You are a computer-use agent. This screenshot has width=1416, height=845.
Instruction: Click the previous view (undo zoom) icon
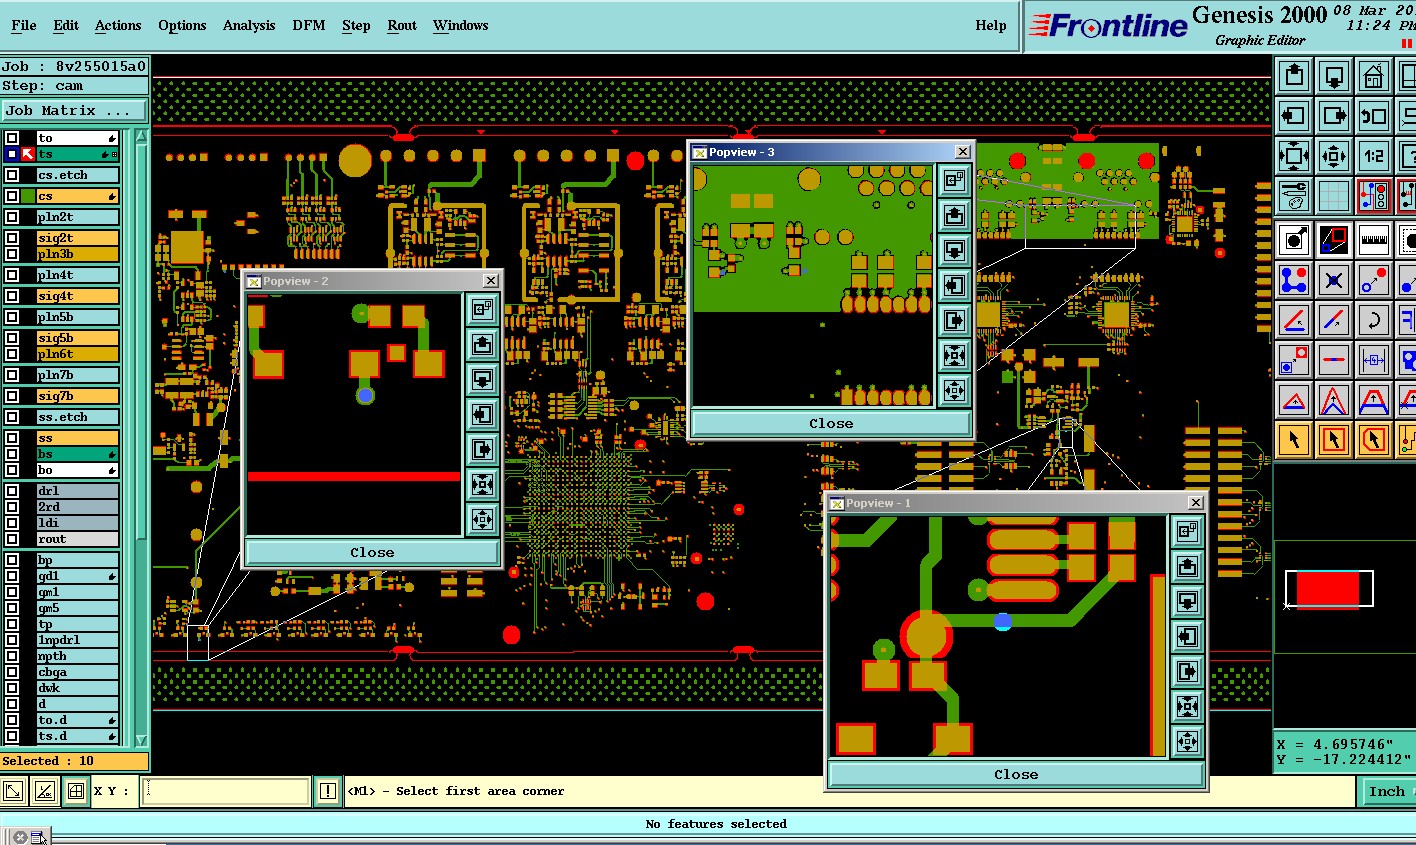coord(1373,116)
